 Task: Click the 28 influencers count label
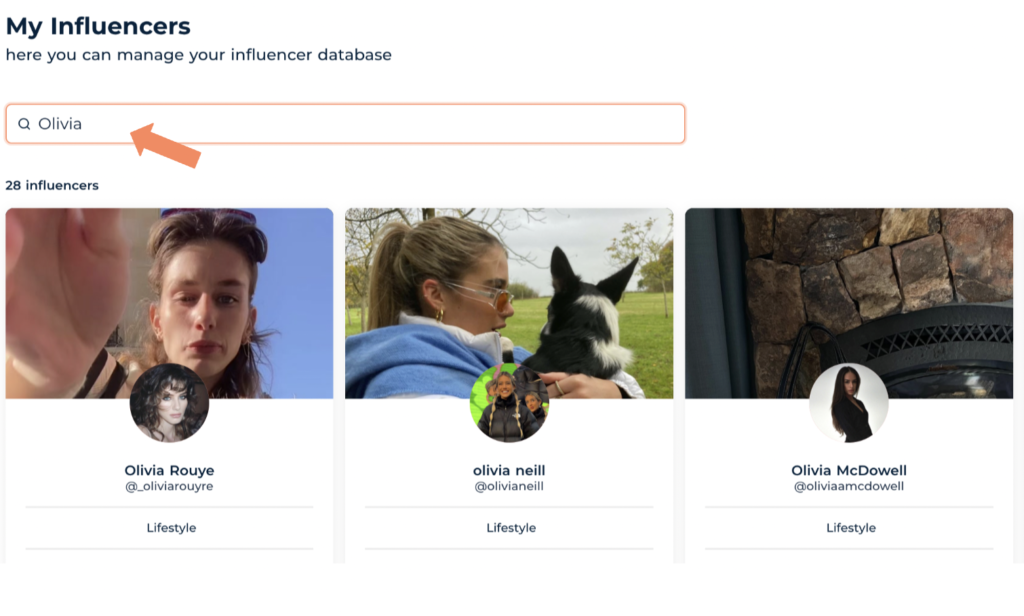[52, 185]
